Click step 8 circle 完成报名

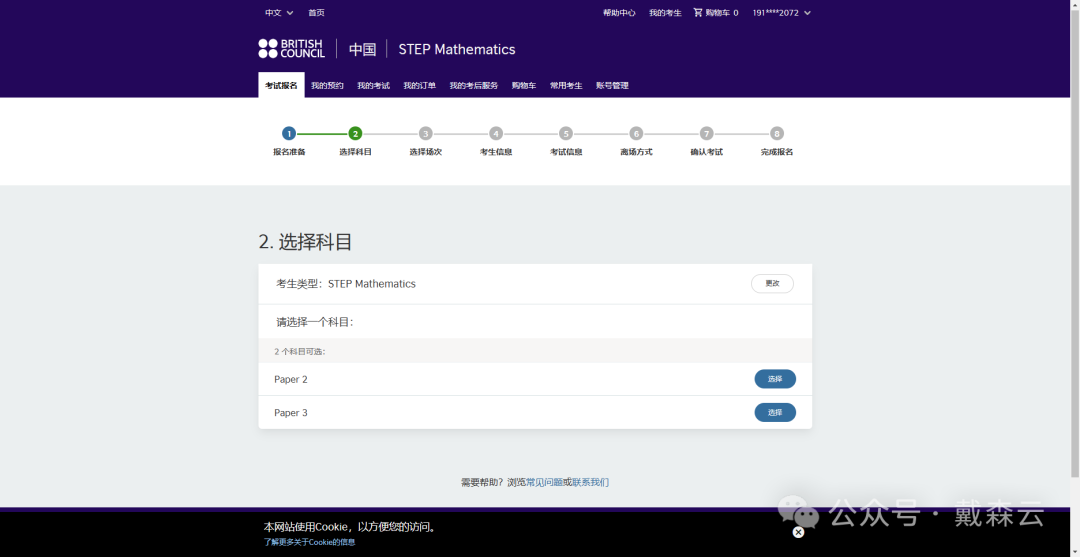coord(777,134)
